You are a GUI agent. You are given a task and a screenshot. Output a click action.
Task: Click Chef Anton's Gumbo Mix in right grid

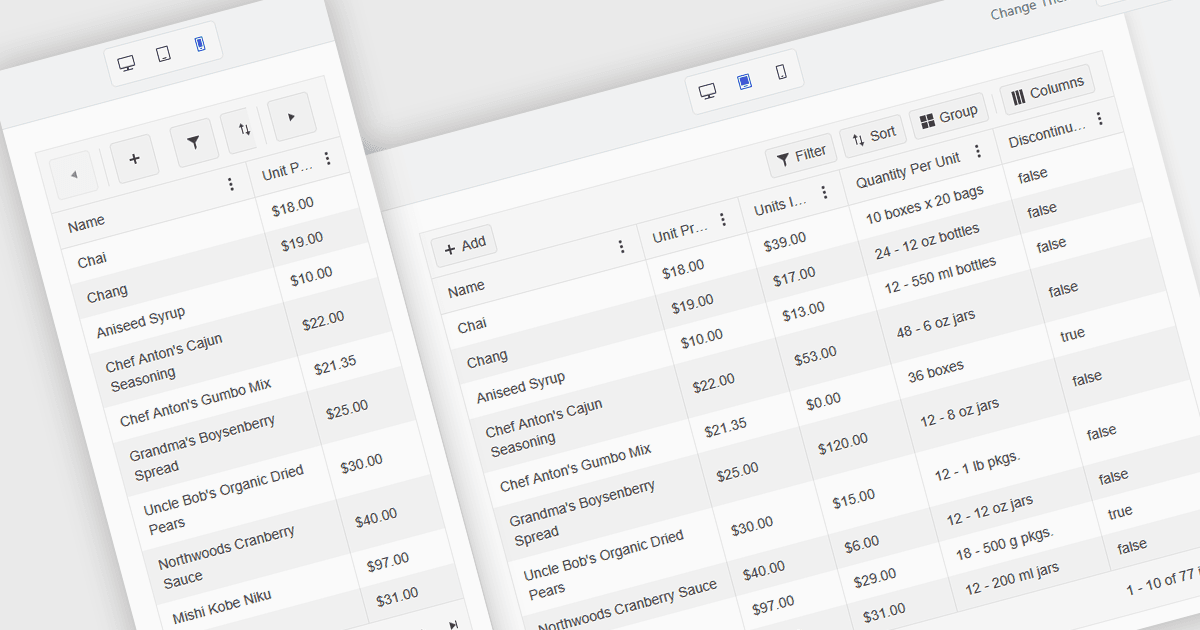click(576, 467)
